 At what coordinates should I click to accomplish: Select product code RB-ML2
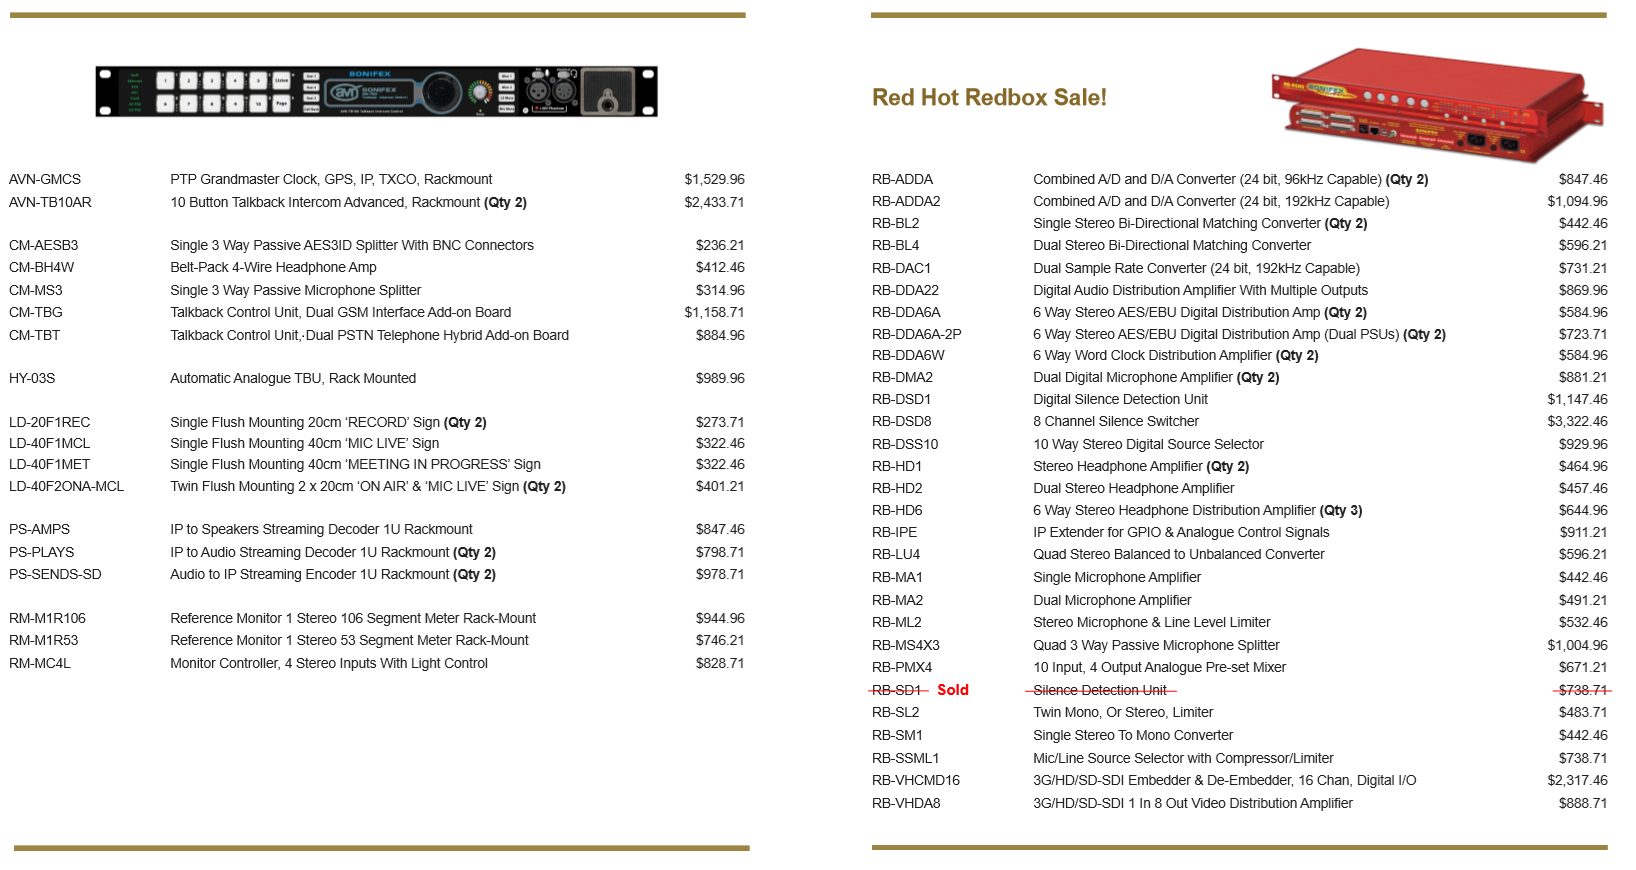897,622
